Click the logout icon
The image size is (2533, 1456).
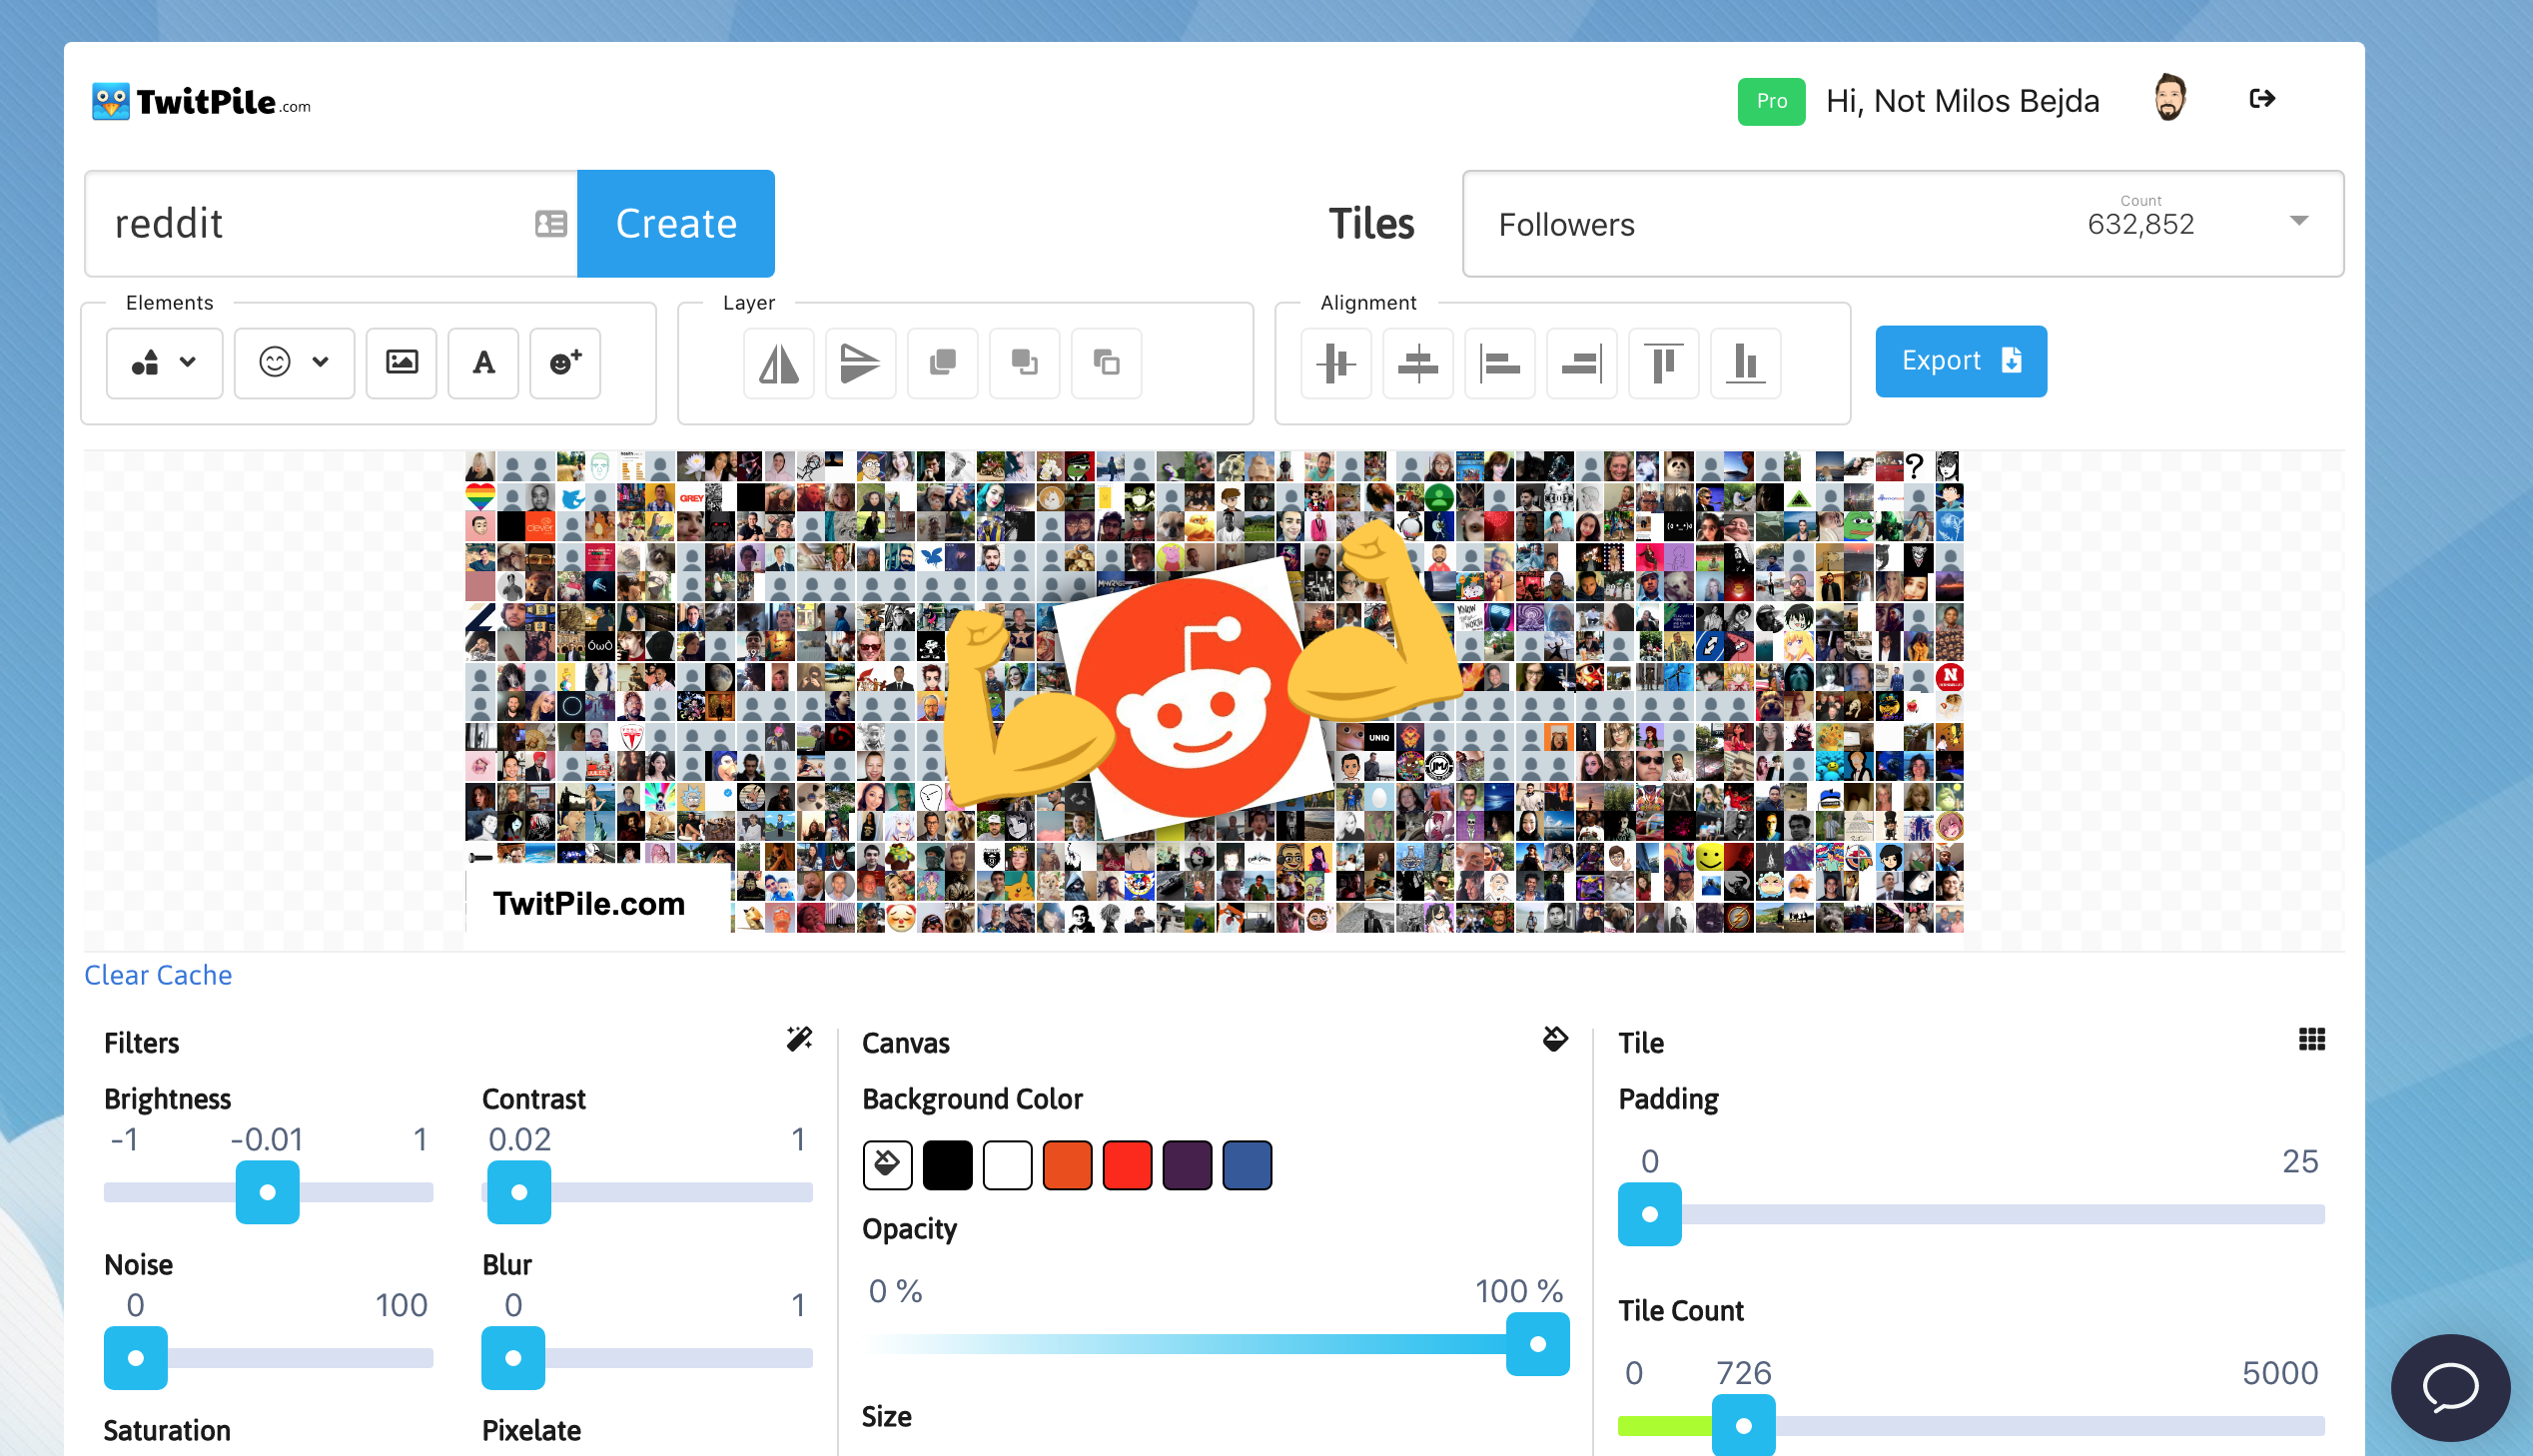tap(2262, 99)
